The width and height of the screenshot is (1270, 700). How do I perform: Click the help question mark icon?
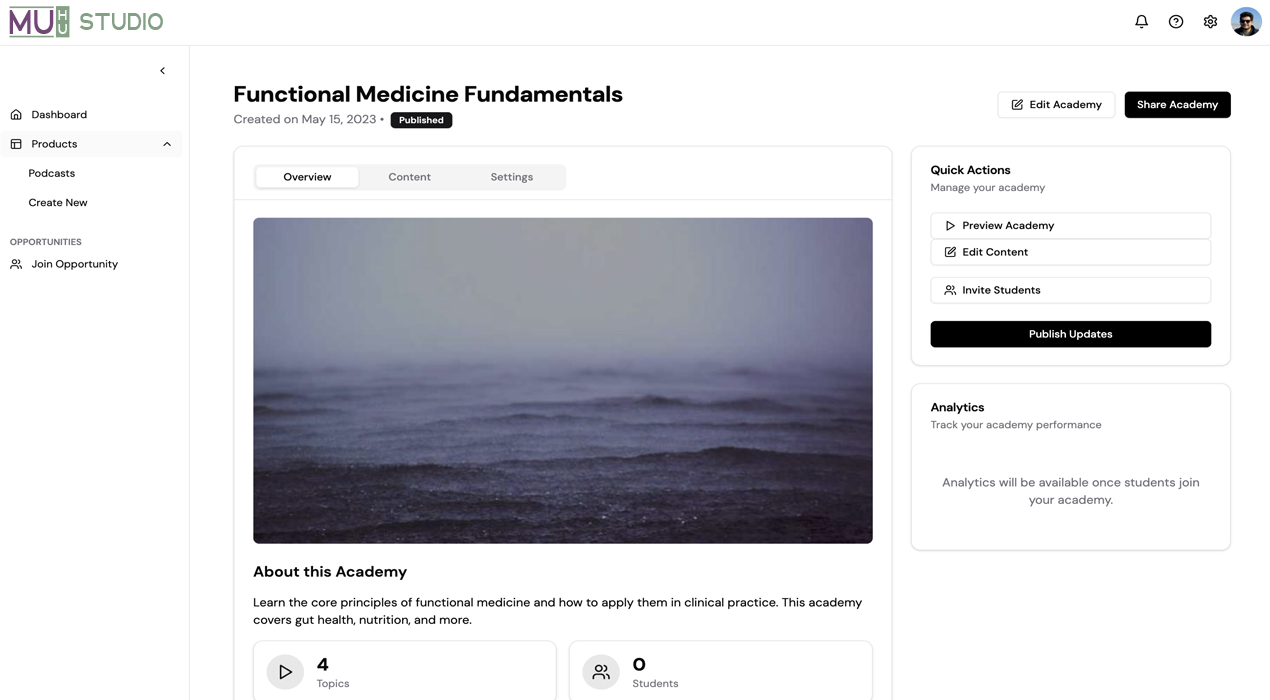1176,21
